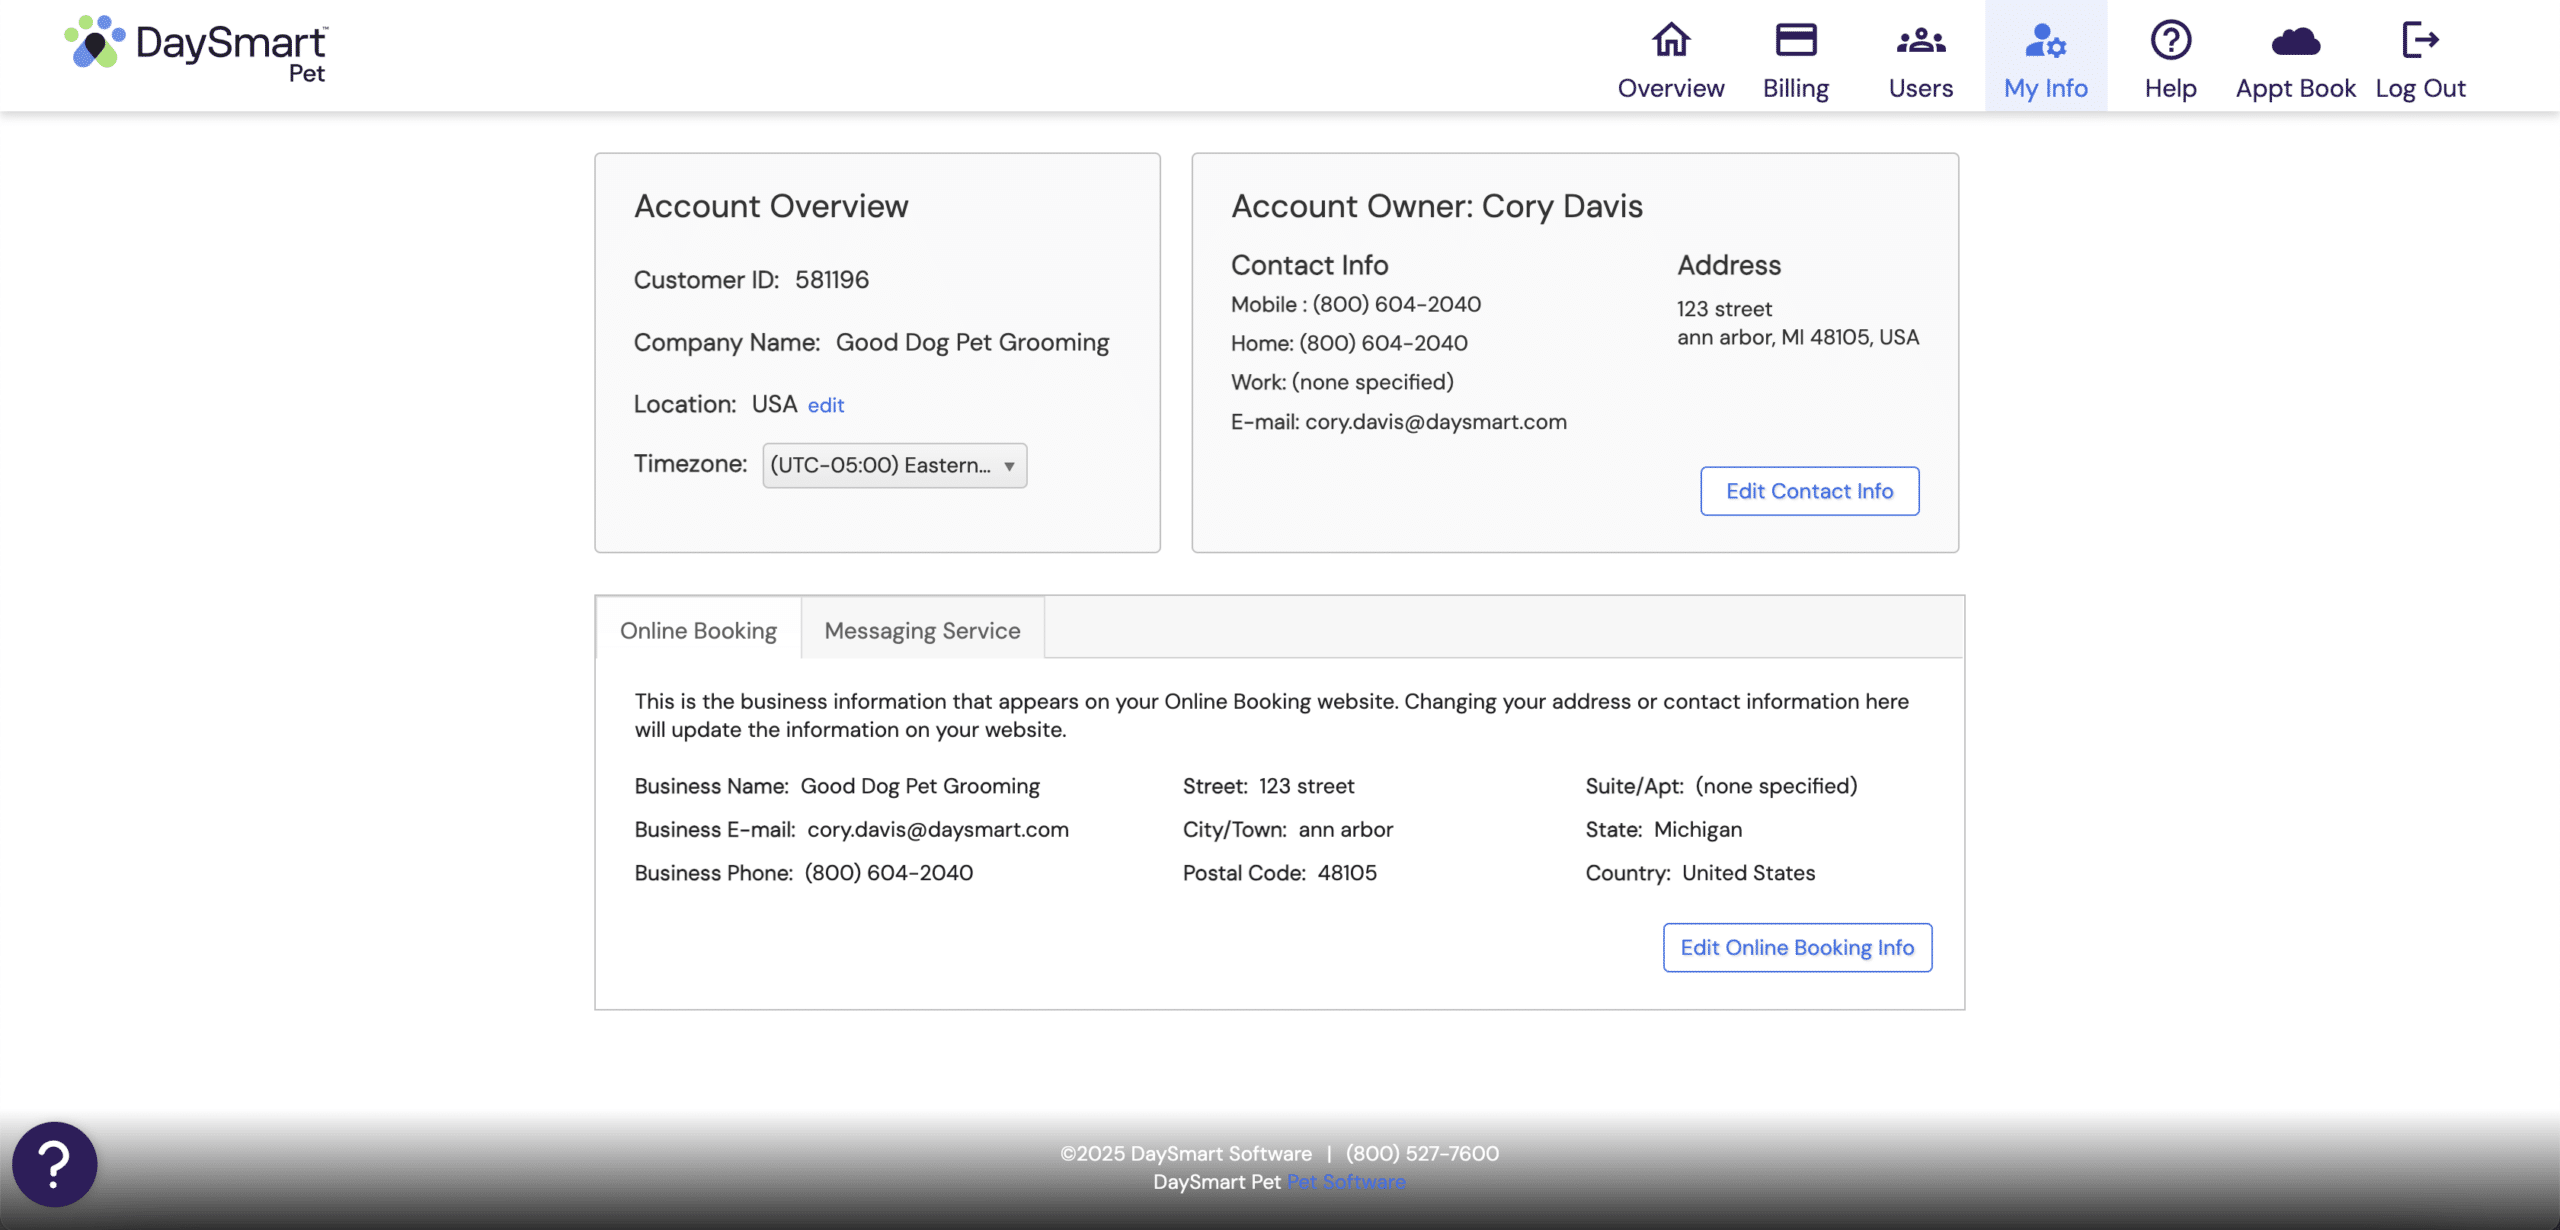Click the State value Michigan
2560x1230 pixels.
[1698, 829]
